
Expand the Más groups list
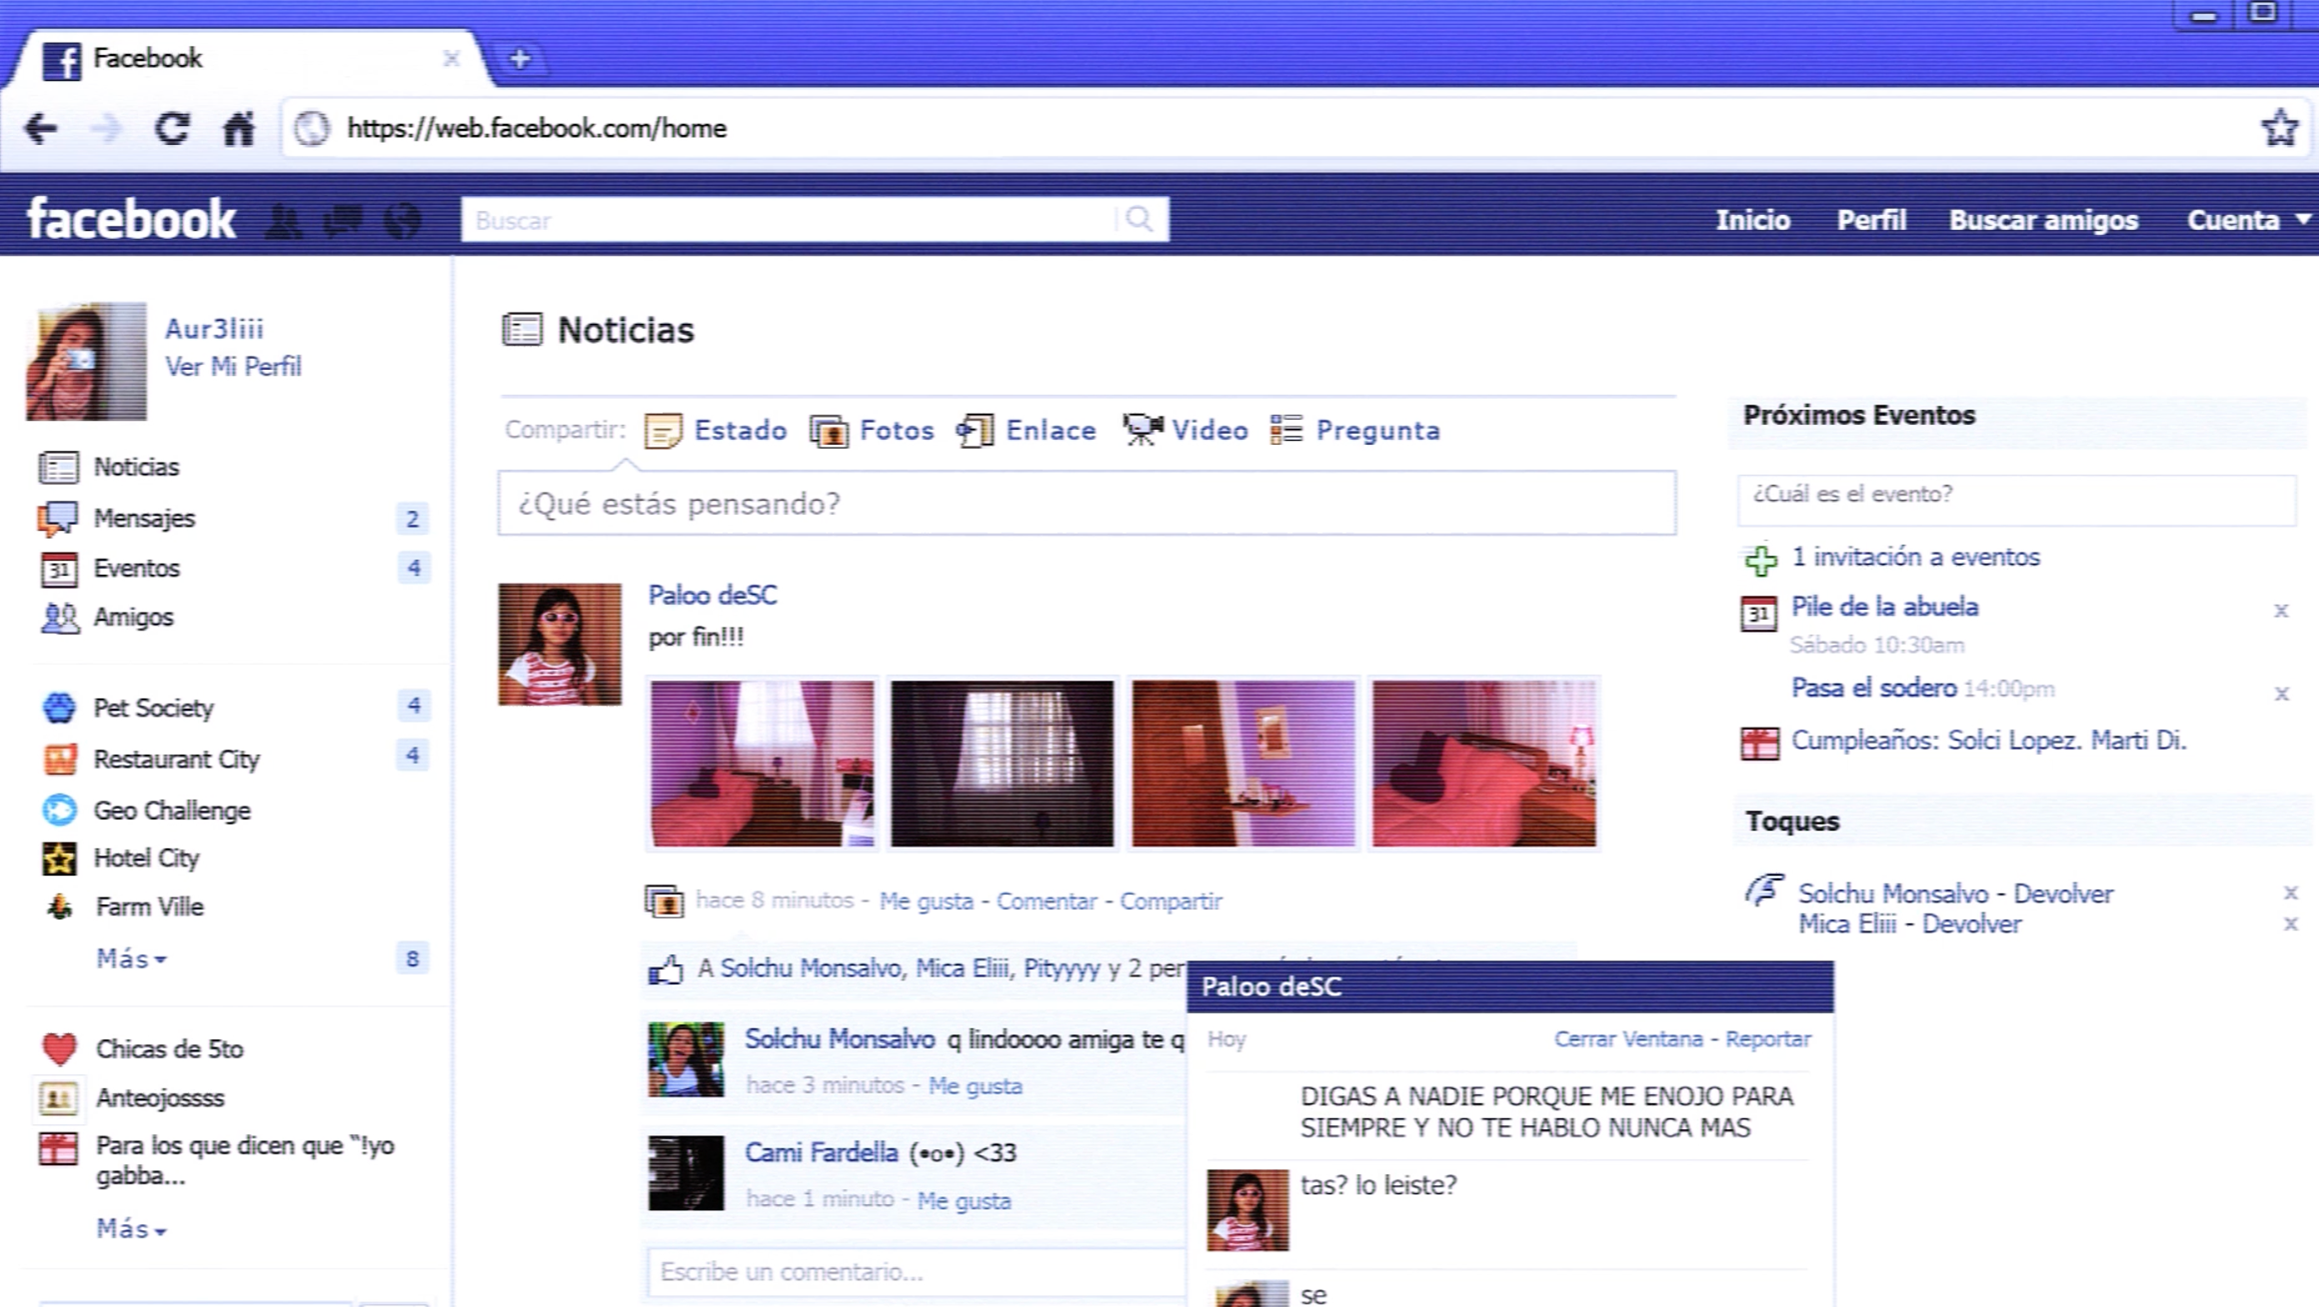coord(131,1229)
